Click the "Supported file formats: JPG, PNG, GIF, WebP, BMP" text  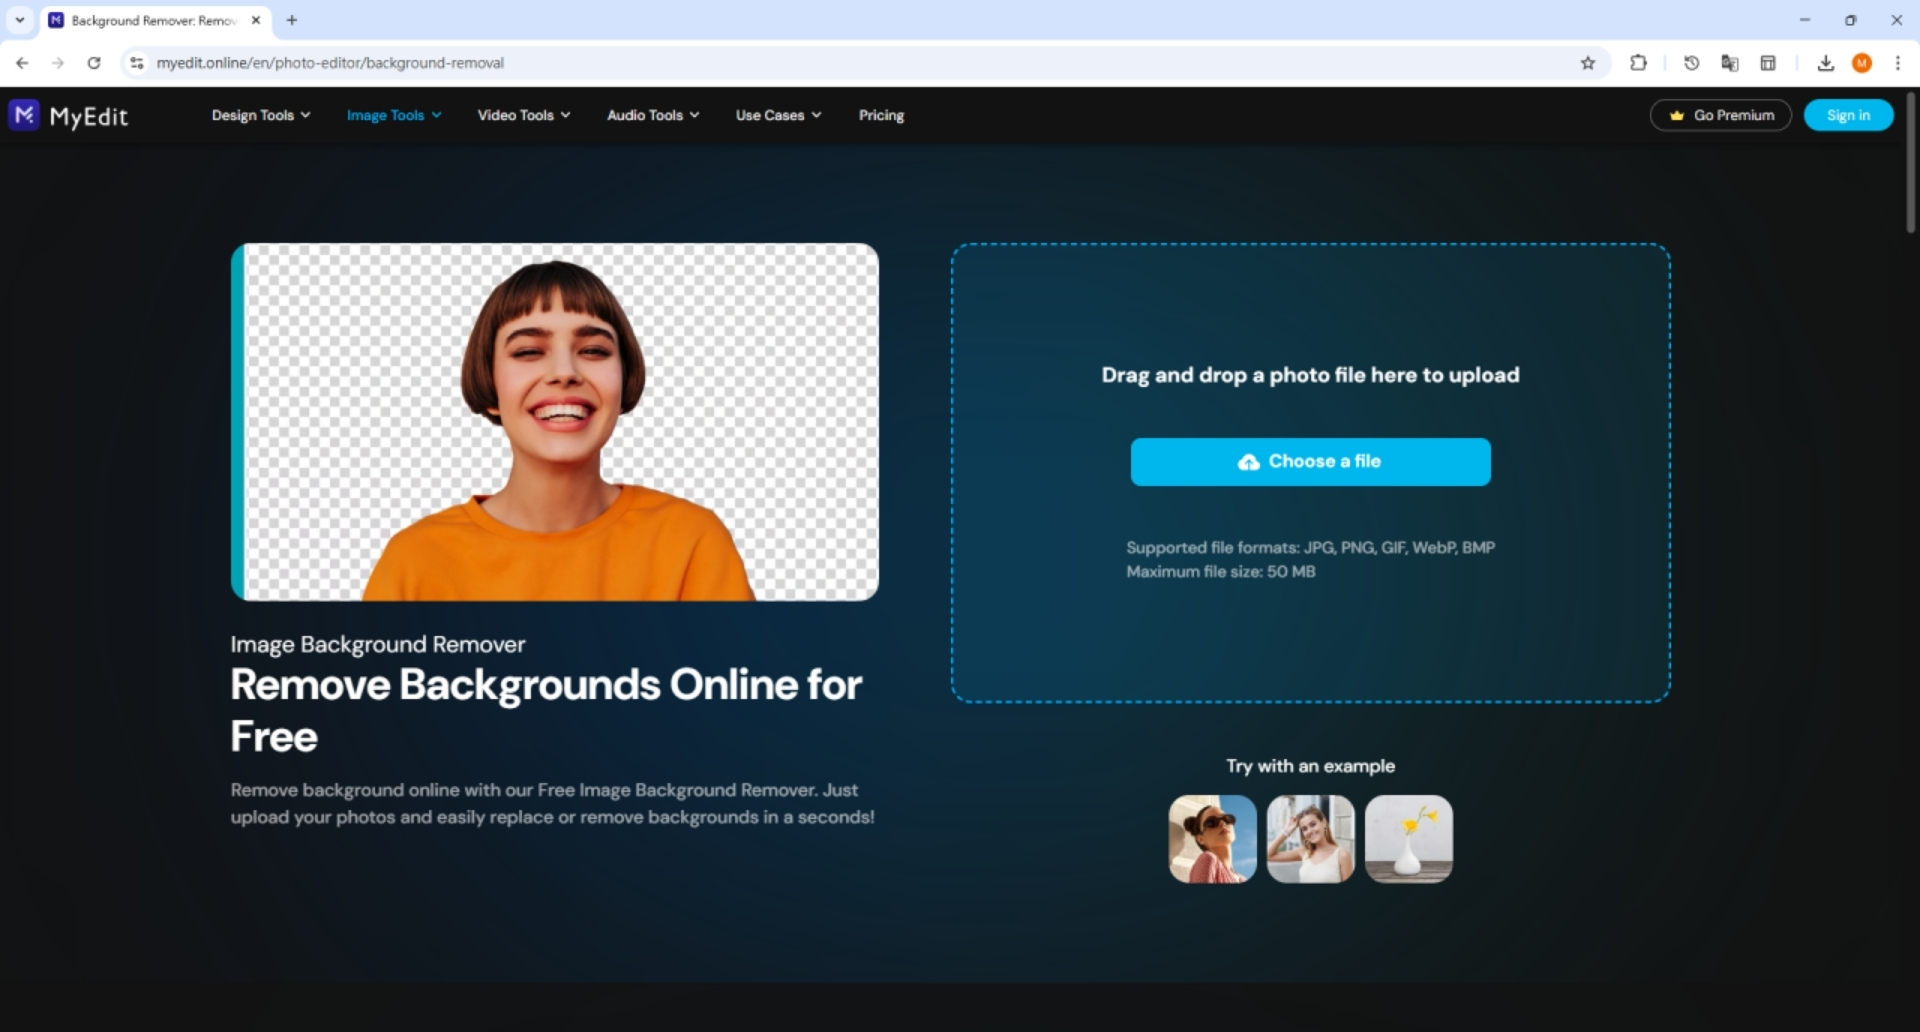click(x=1310, y=547)
